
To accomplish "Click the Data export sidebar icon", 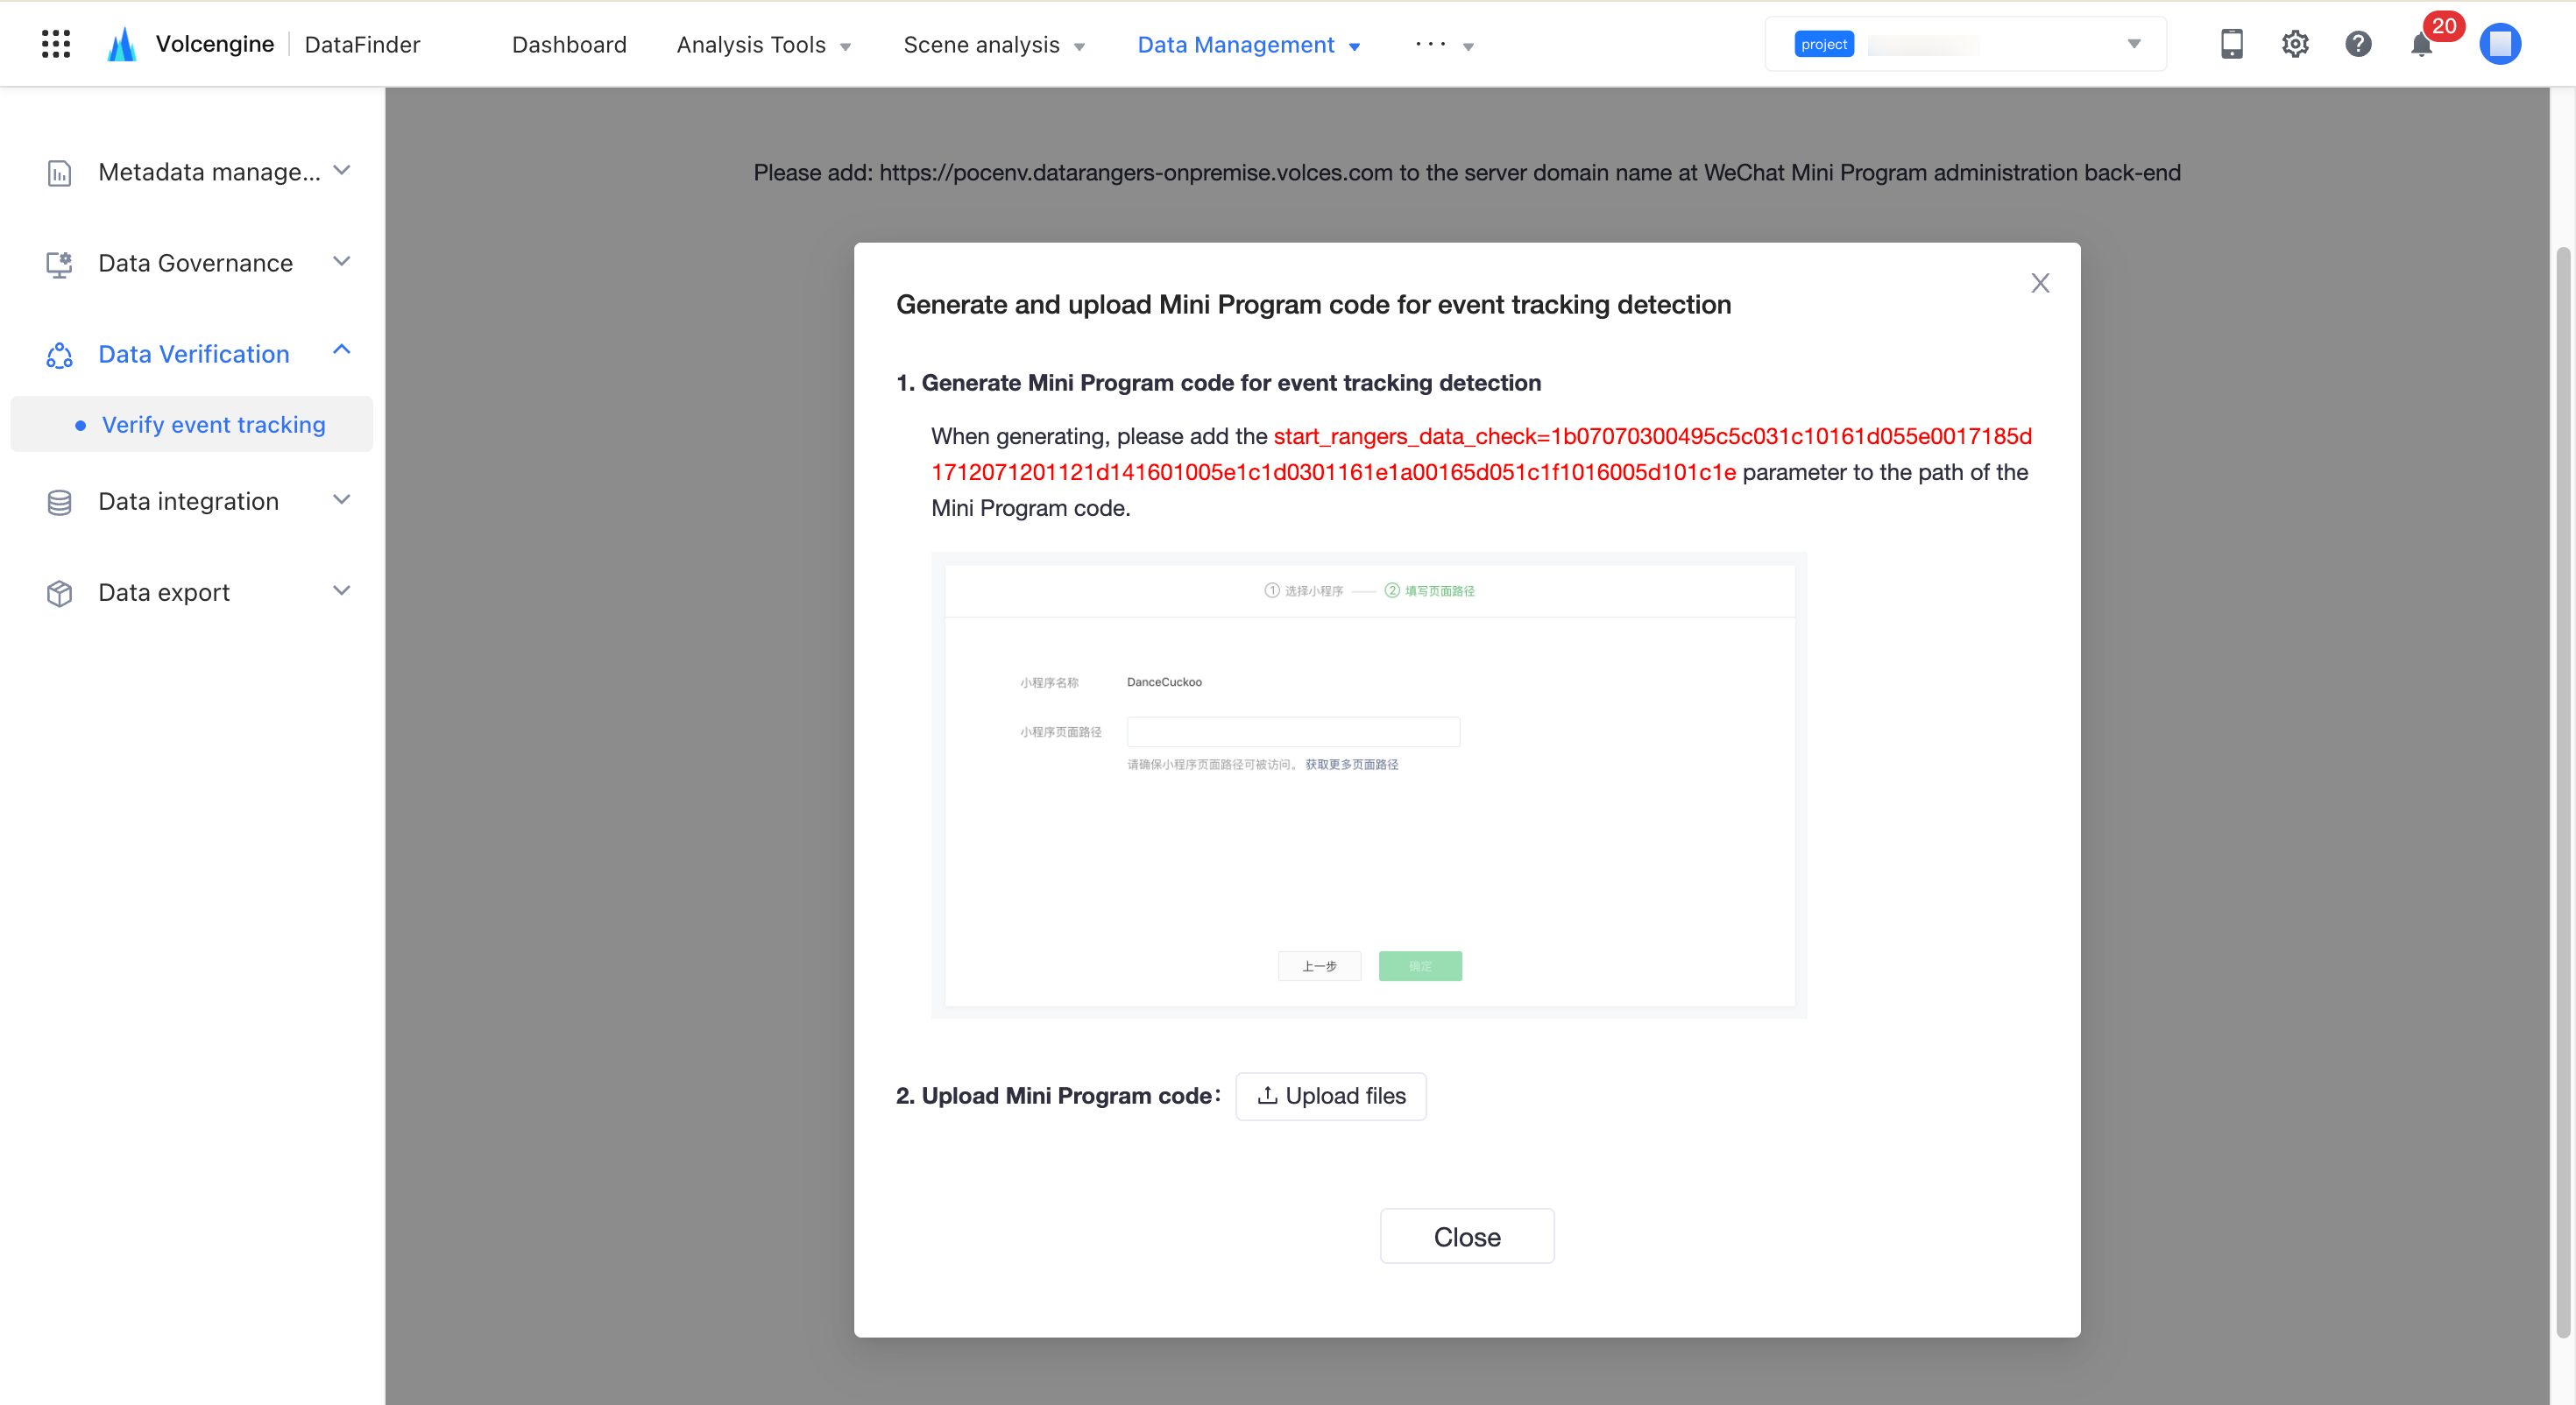I will [59, 593].
